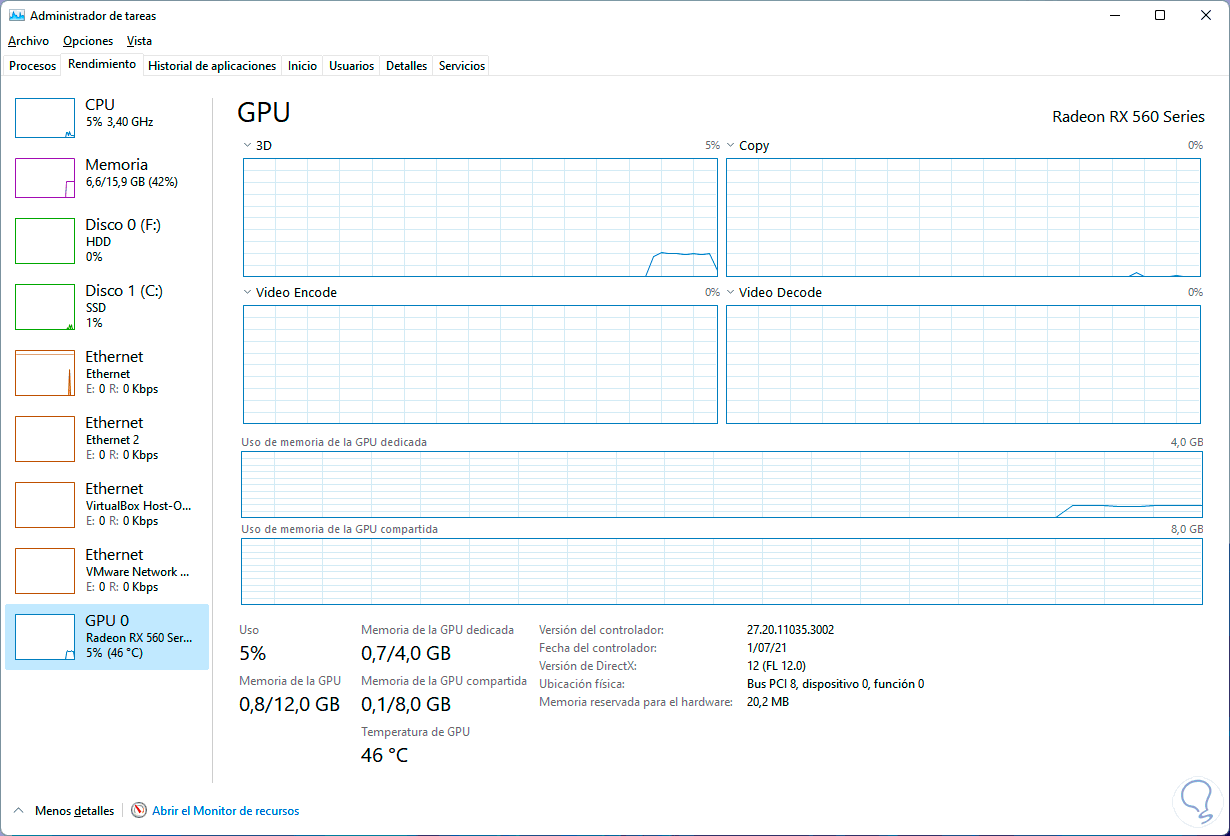
Task: Click the Resource Monitor icon
Action: point(139,811)
